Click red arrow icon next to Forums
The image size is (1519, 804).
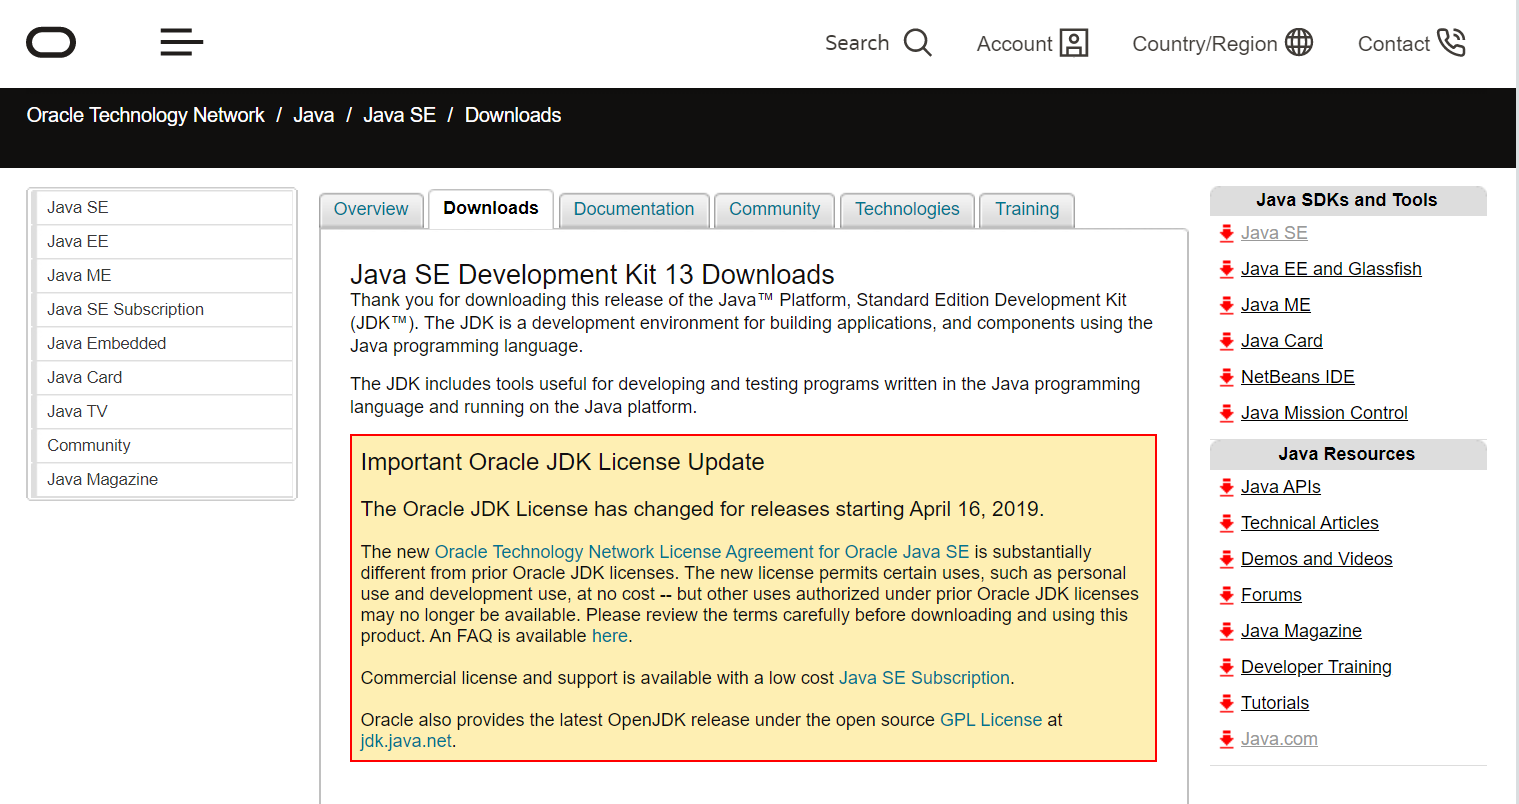tap(1227, 595)
